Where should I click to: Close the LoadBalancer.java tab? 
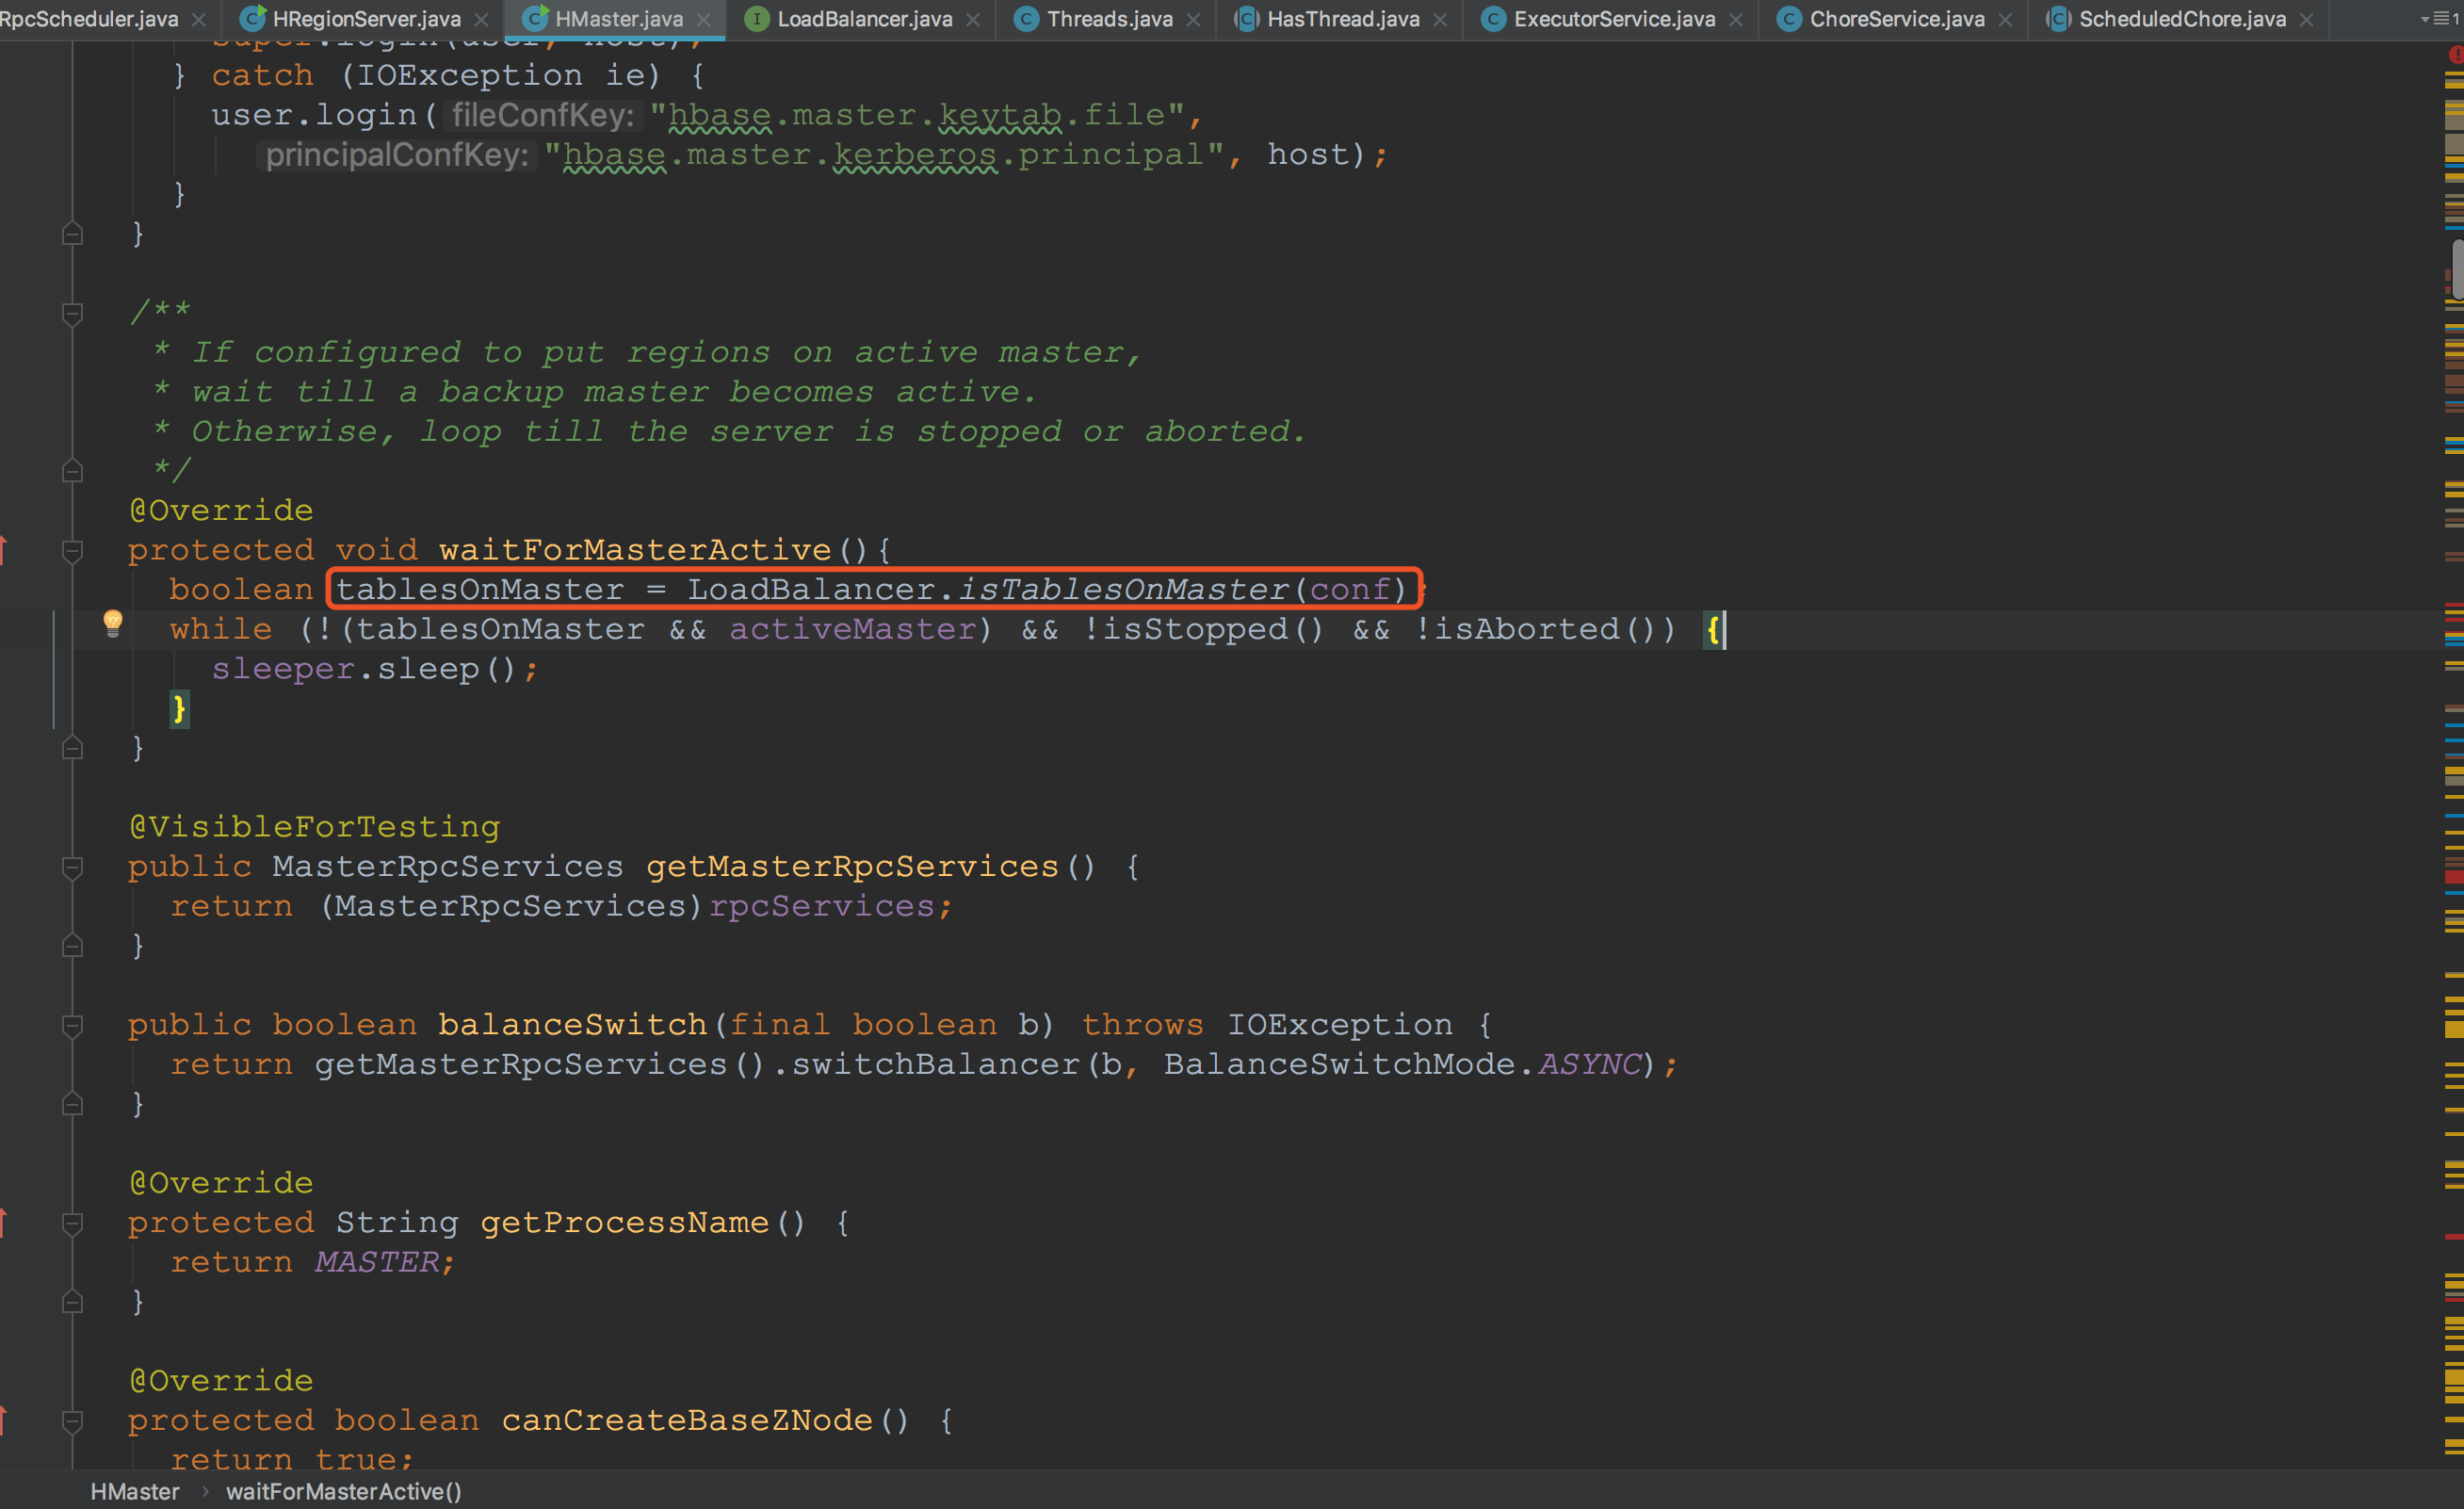973,19
